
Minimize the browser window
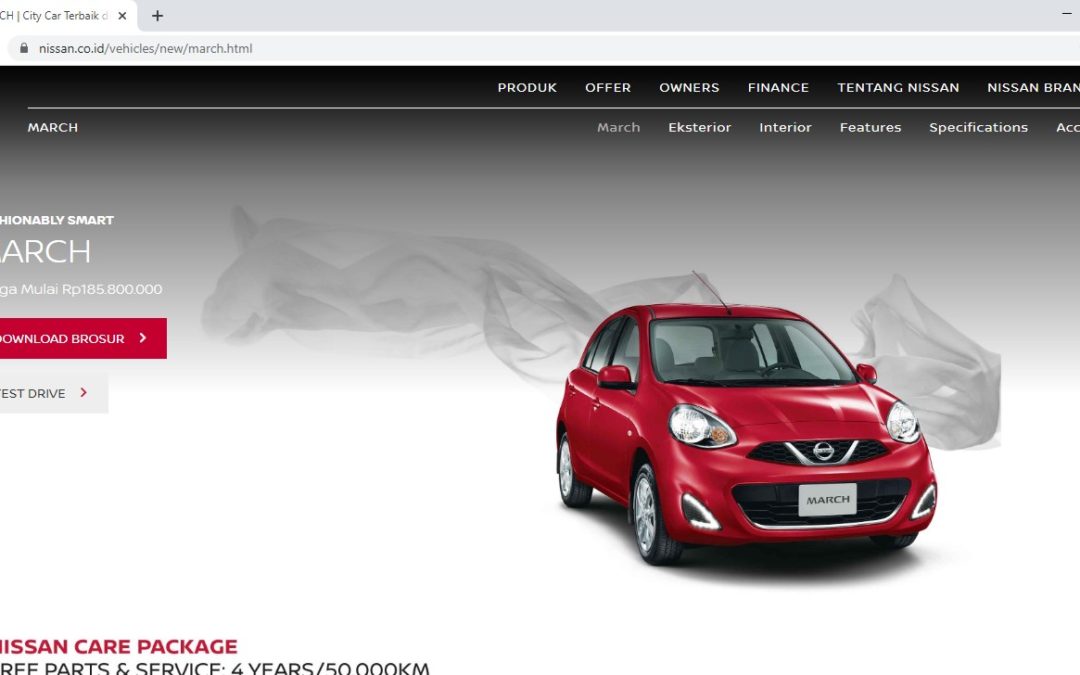(x=1066, y=15)
